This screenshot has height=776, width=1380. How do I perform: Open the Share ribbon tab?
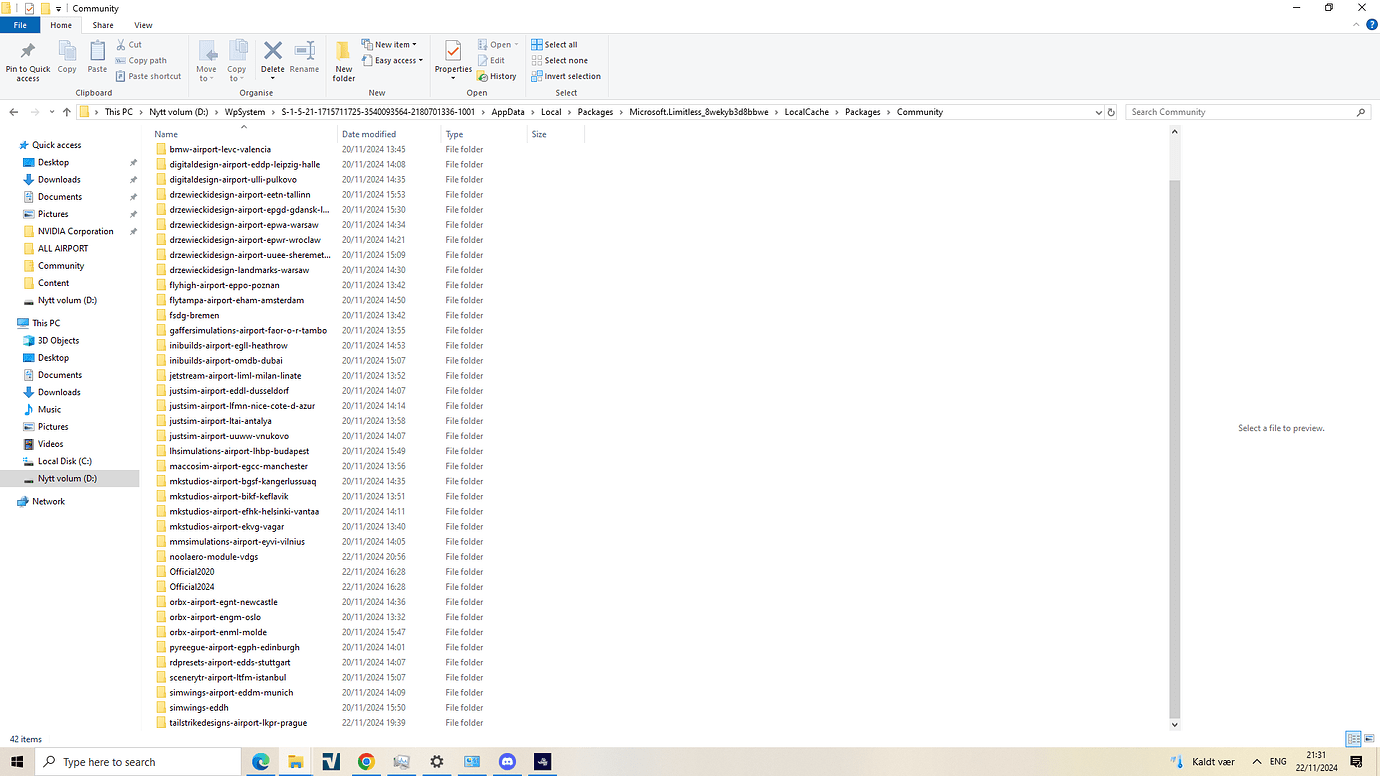click(x=103, y=25)
